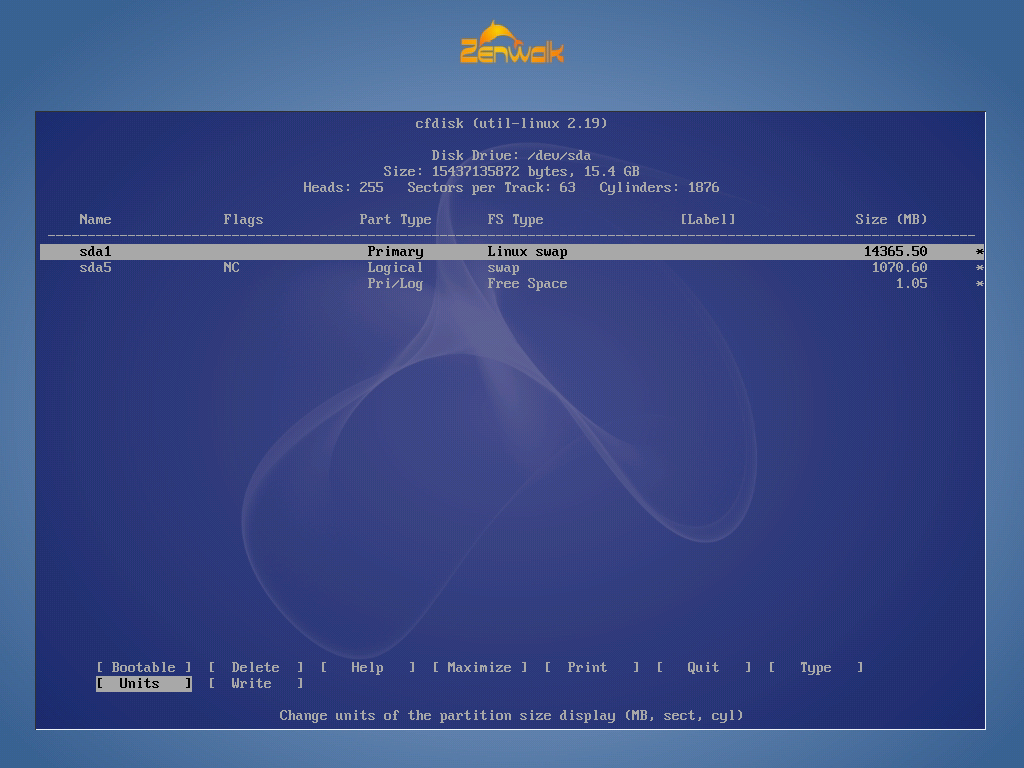This screenshot has width=1024, height=768.
Task: Select the Bootable menu option
Action: [x=143, y=668]
